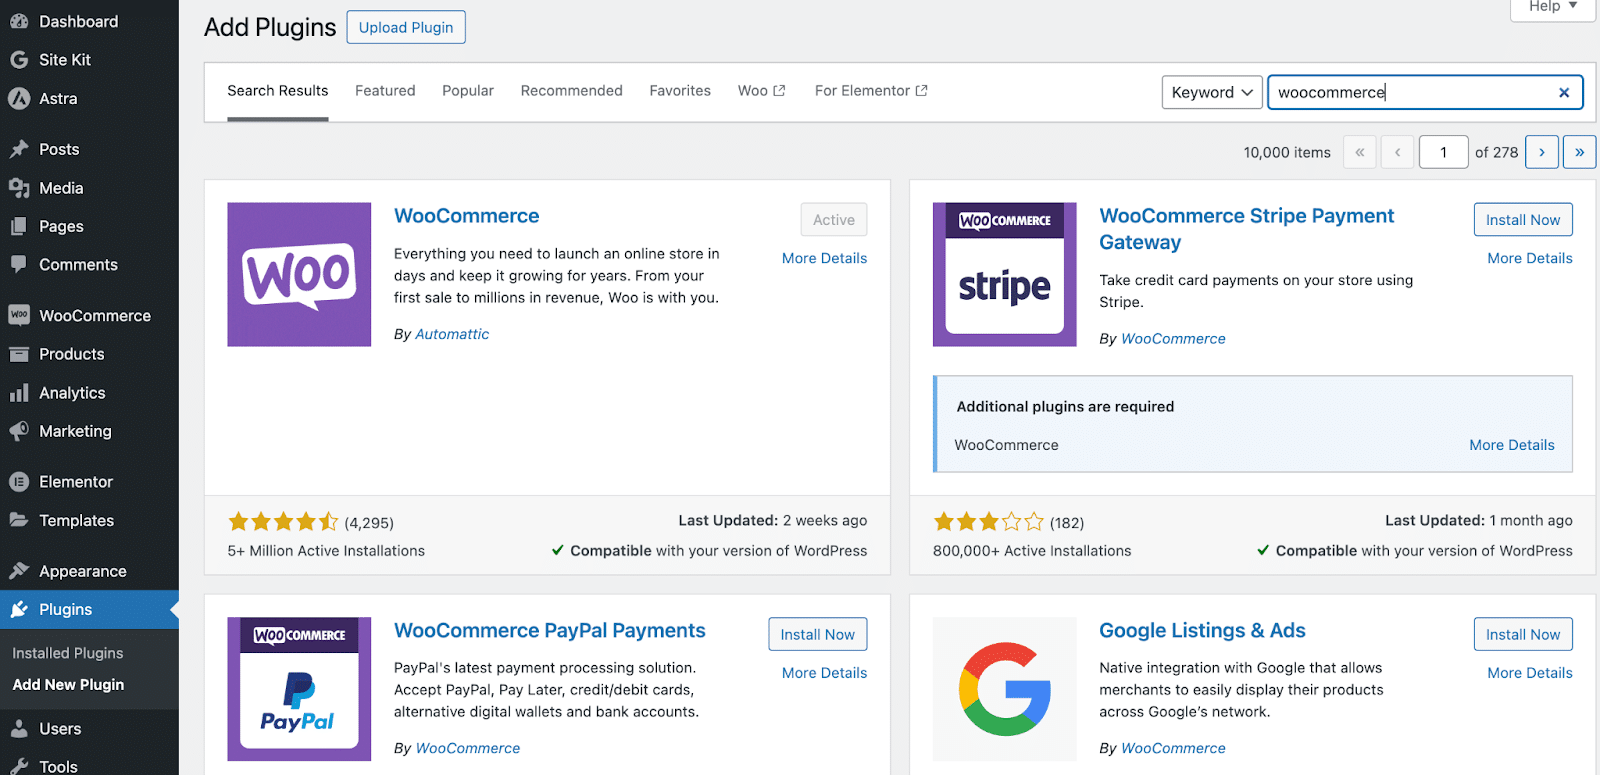Click the Media library icon
Viewport: 1600px width, 775px height.
pos(19,188)
